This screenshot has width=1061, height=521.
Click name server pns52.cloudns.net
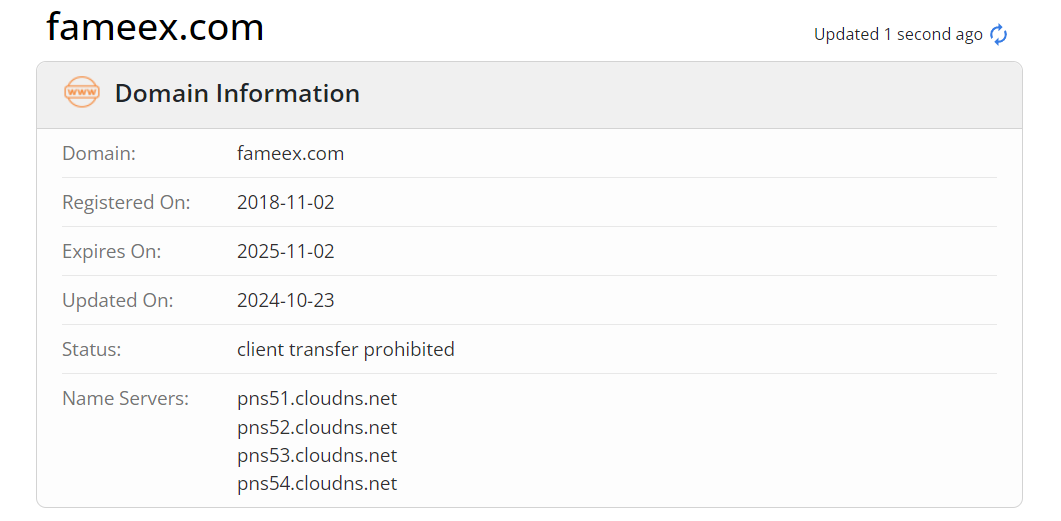(x=316, y=428)
